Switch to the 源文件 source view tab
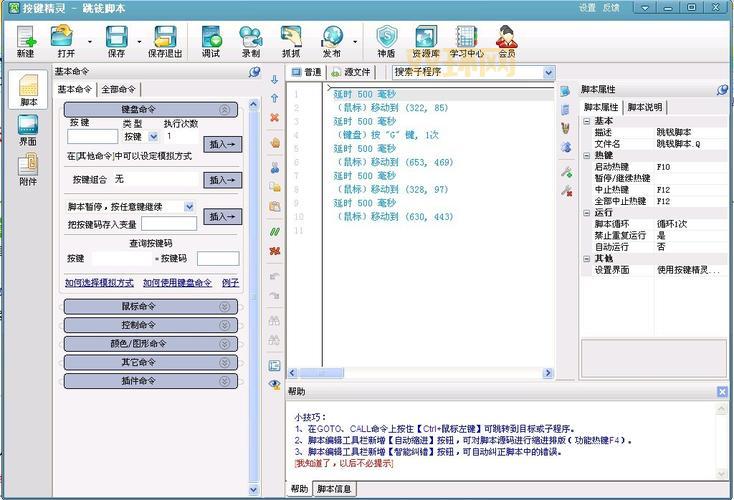This screenshot has width=734, height=500. pos(351,72)
